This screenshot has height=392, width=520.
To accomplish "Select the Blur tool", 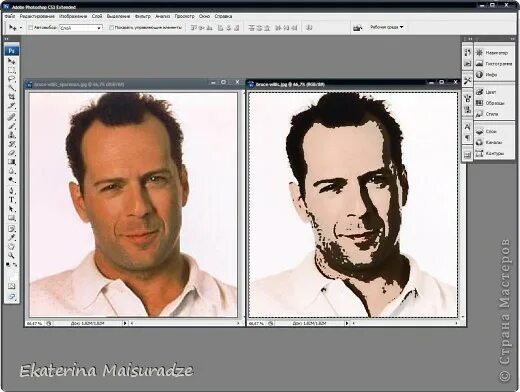I will click(x=12, y=171).
